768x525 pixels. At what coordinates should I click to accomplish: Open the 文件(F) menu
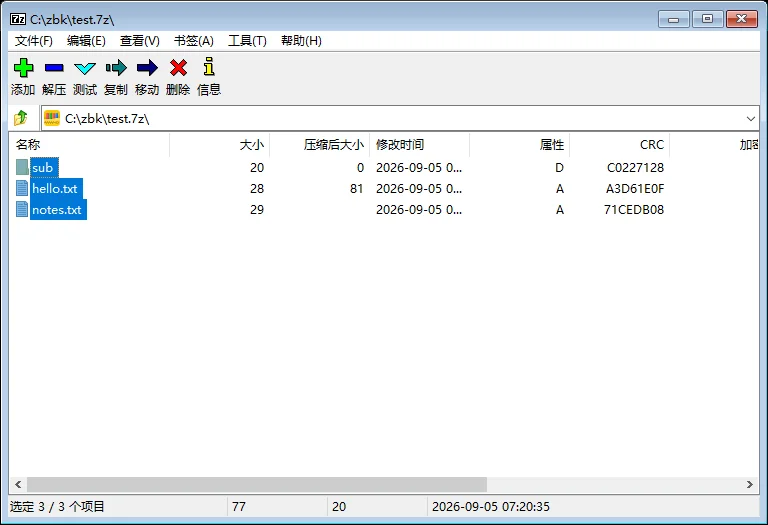click(34, 41)
